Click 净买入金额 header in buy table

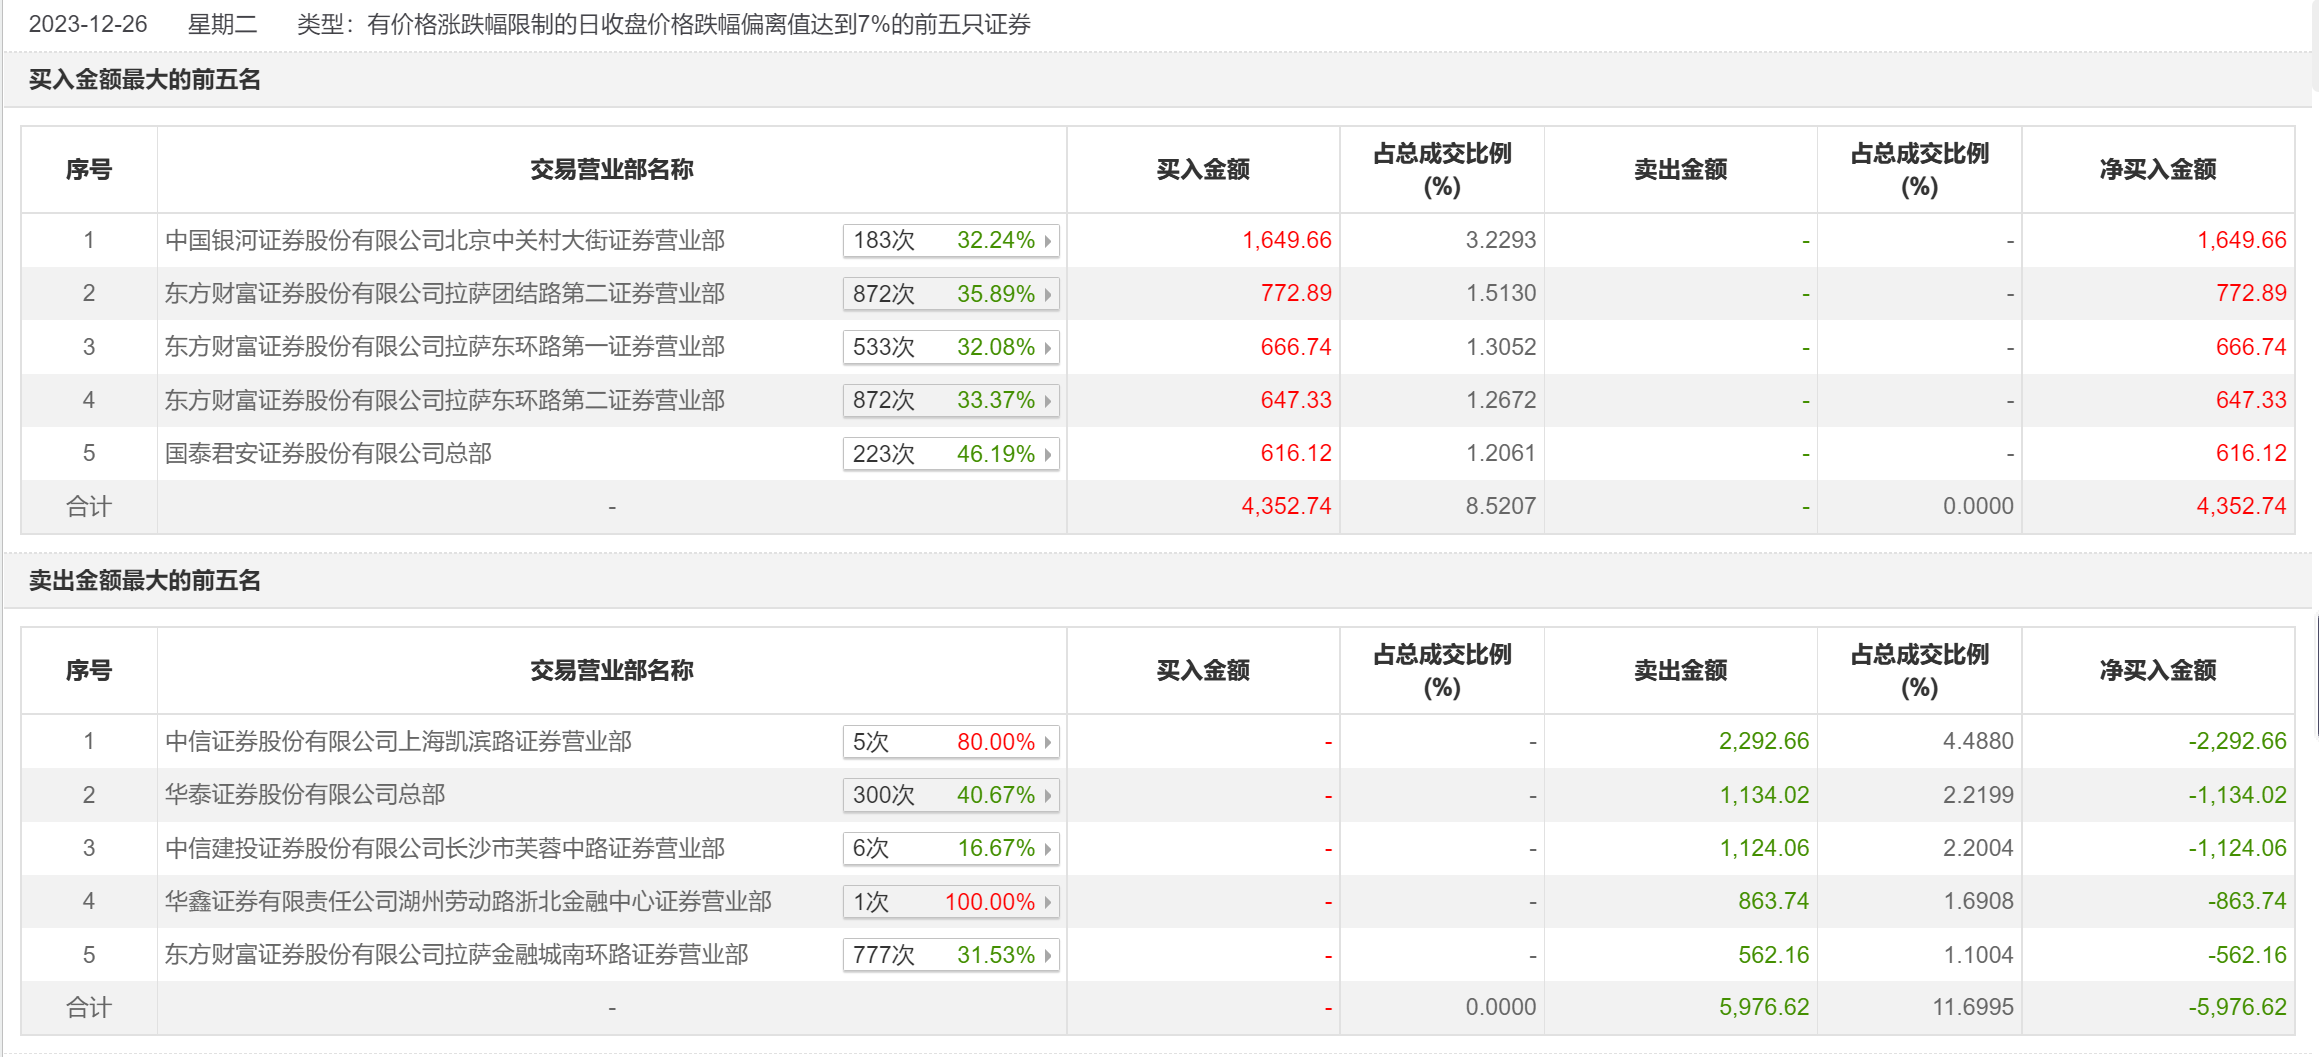tap(2158, 169)
